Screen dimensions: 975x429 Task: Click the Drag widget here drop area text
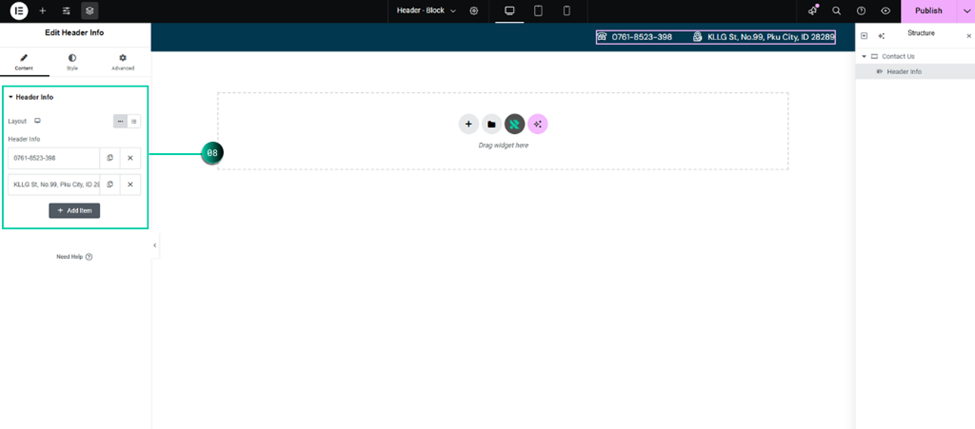(503, 145)
